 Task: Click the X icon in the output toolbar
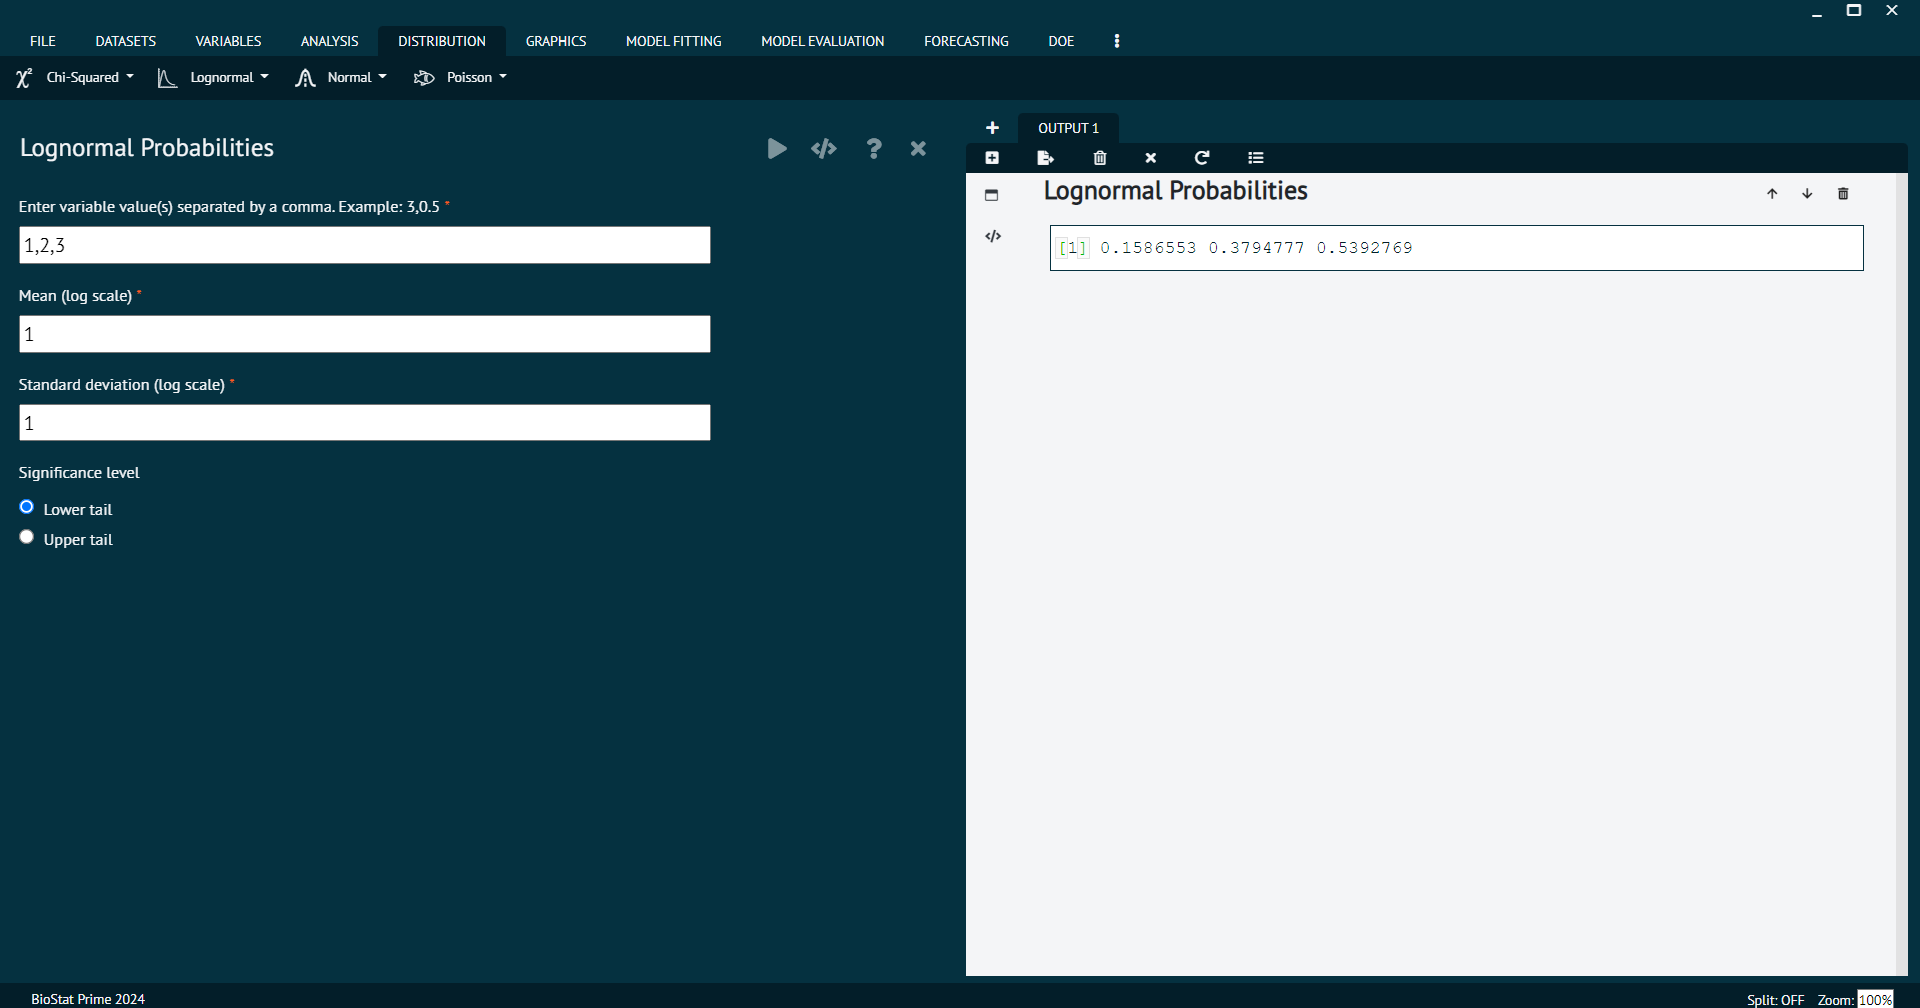coord(1151,158)
